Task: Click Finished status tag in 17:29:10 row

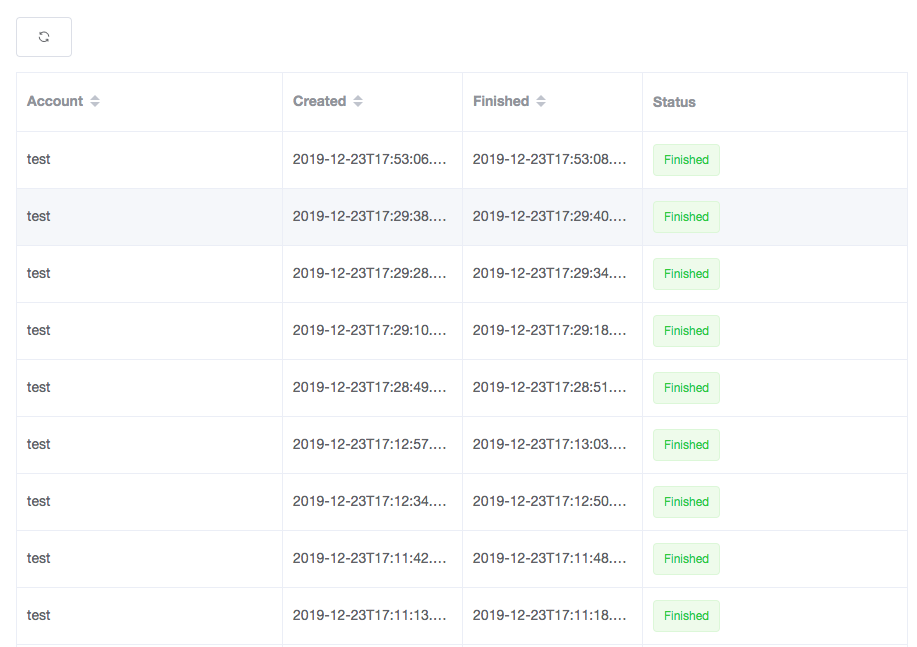Action: tap(686, 331)
